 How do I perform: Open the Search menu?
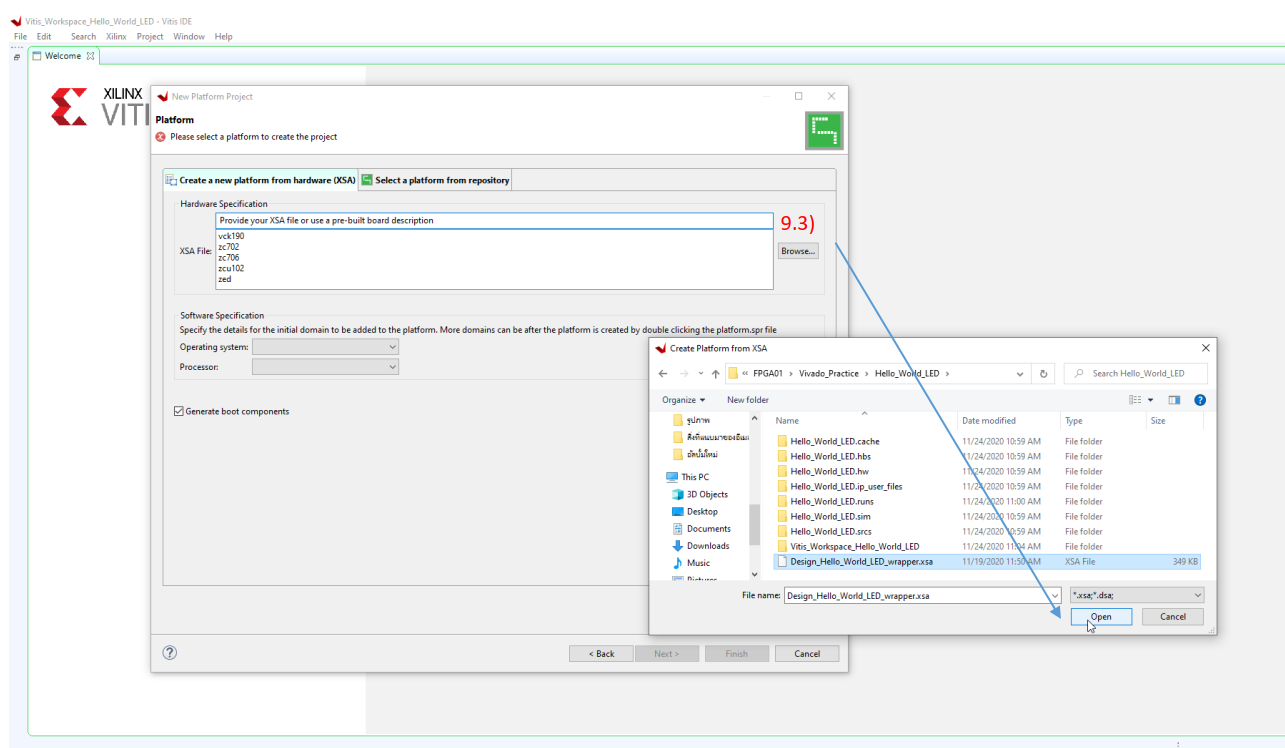tap(83, 36)
